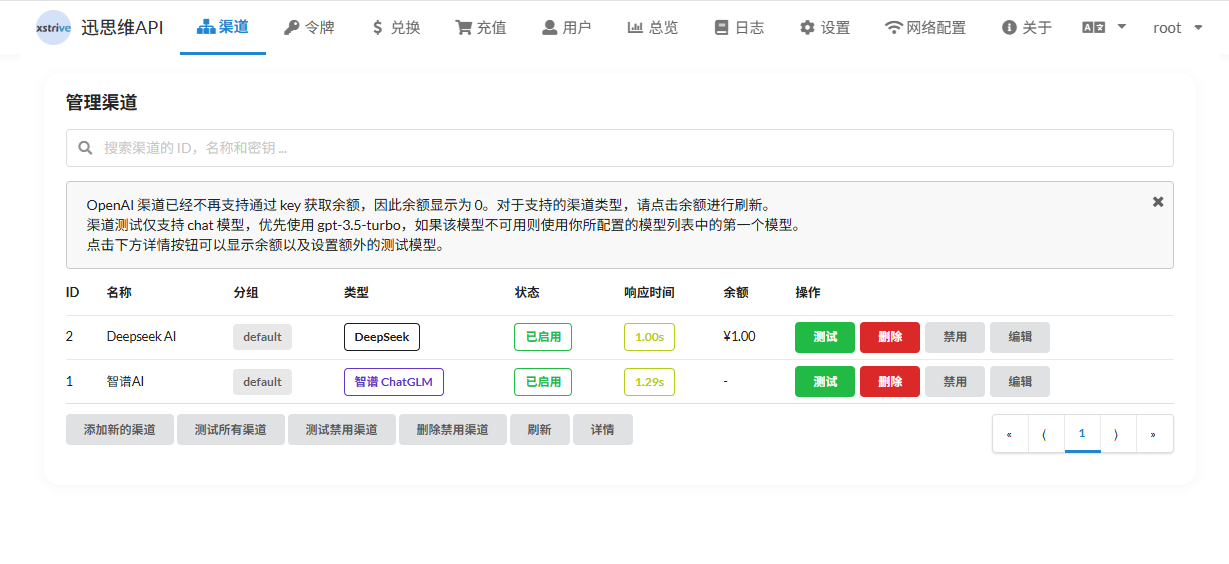This screenshot has width=1229, height=564.
Task: Click the 禁用 button for 智谱AI
Action: pyautogui.click(x=955, y=381)
